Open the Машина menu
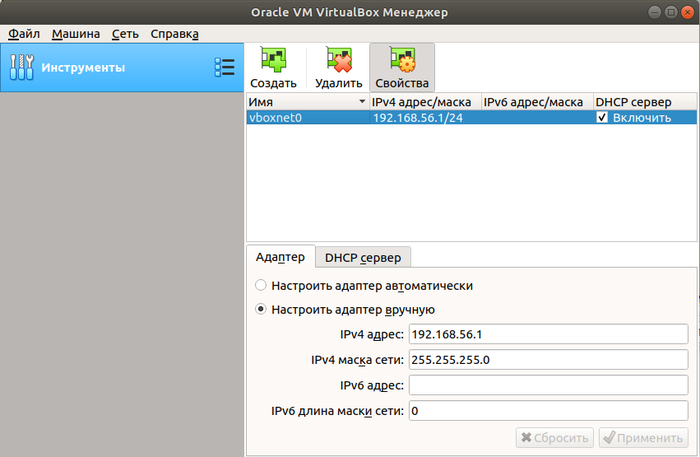700x457 pixels. click(x=76, y=33)
